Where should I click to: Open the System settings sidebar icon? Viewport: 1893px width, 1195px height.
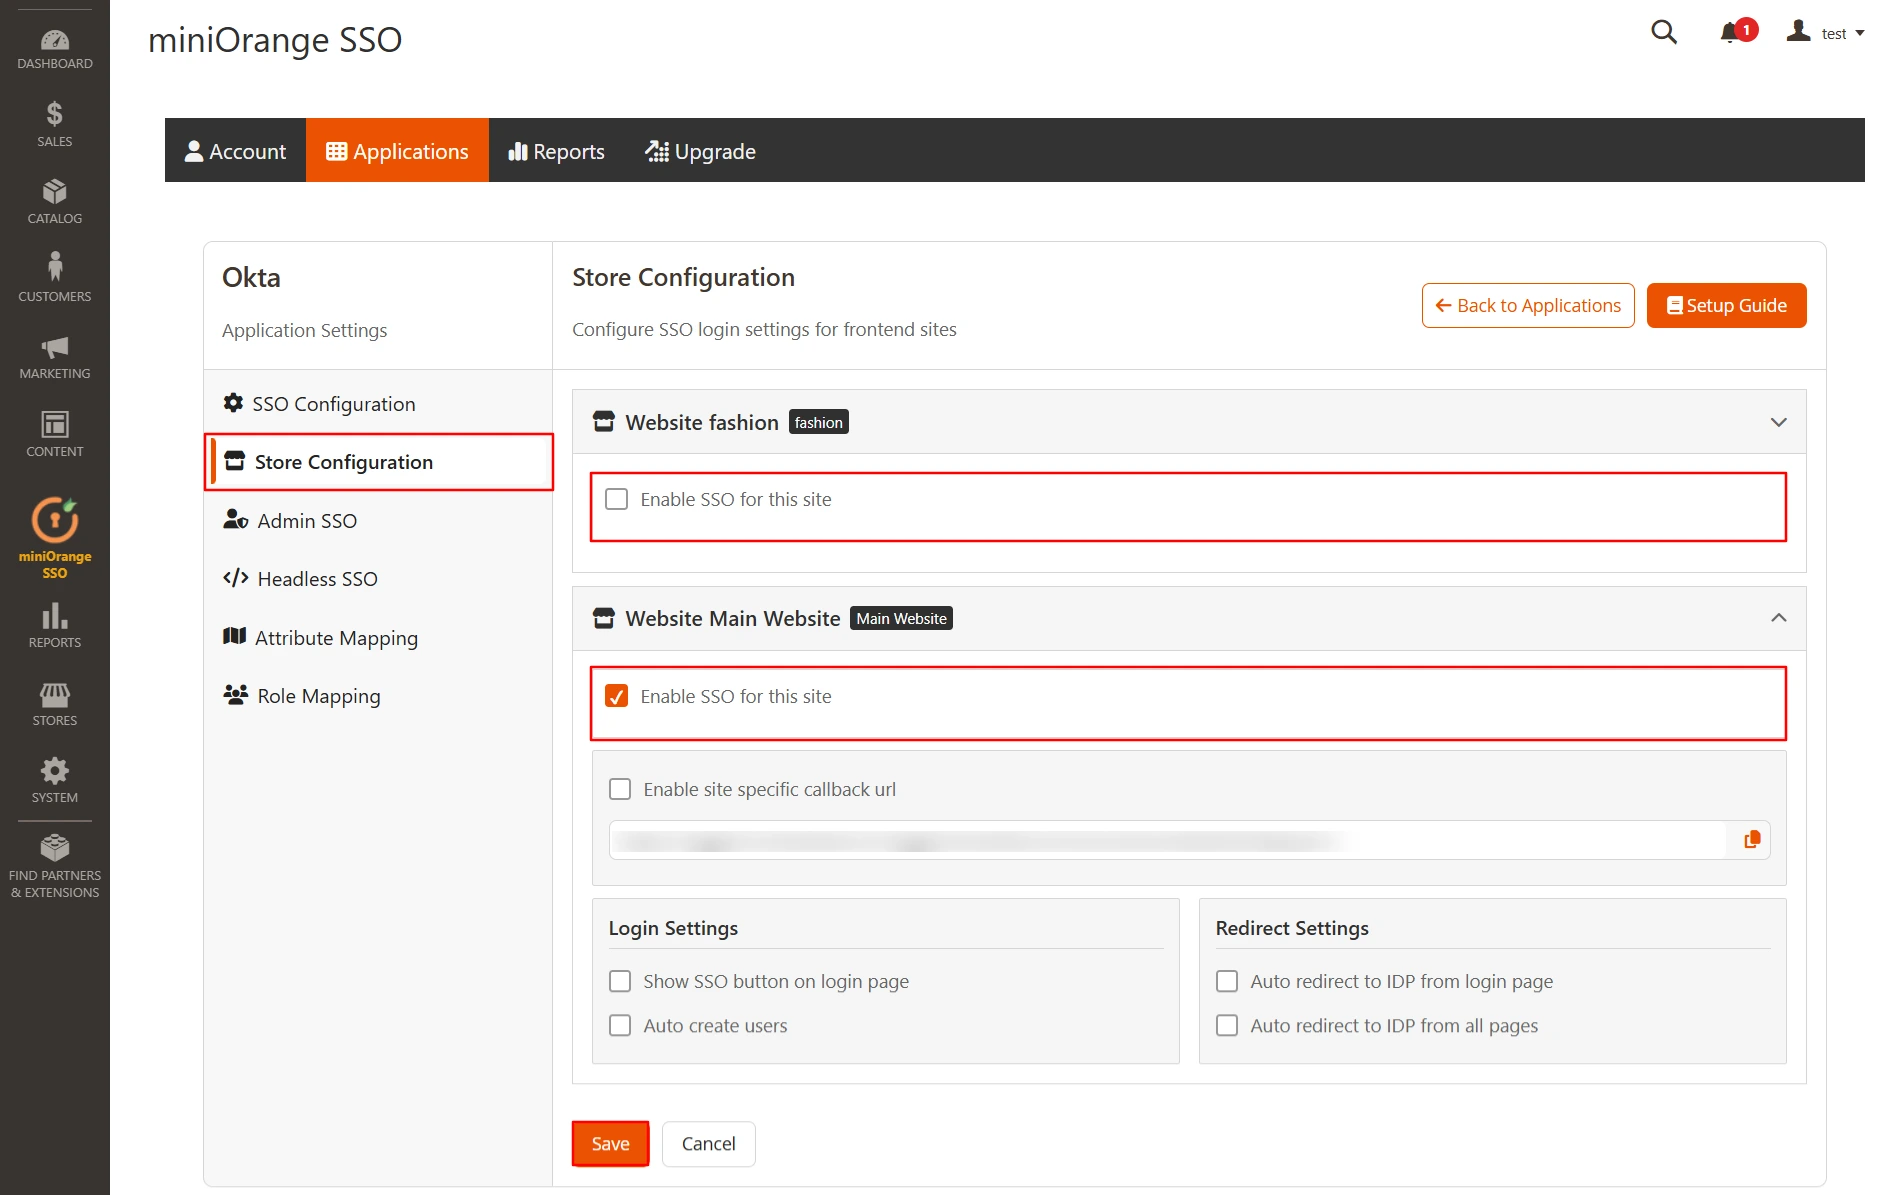click(x=54, y=778)
